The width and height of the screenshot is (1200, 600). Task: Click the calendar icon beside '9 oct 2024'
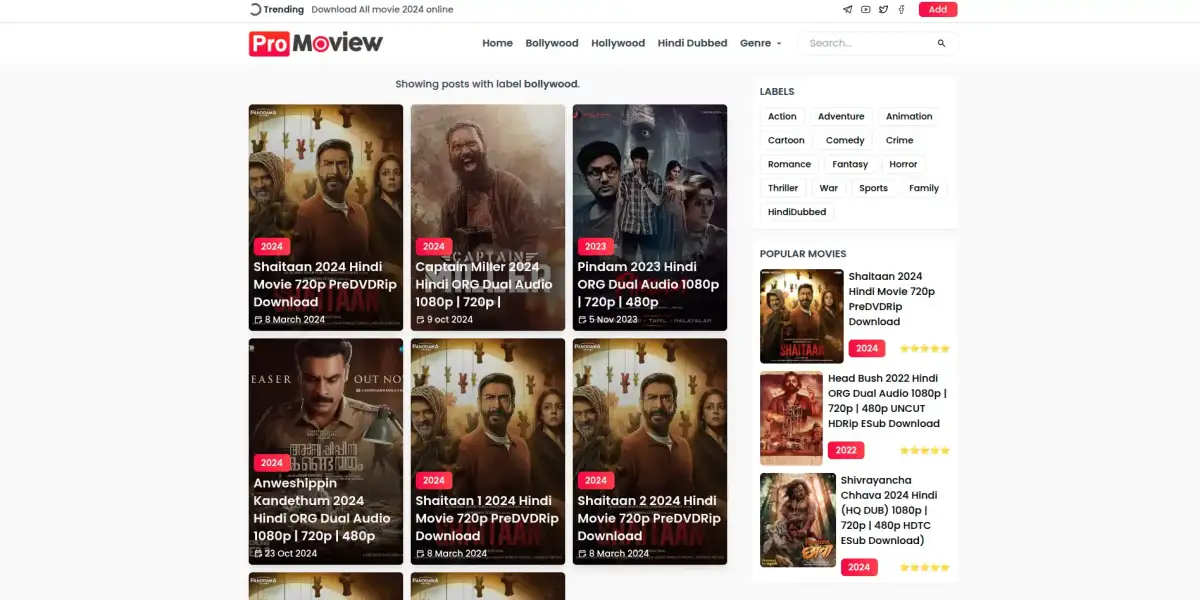[x=420, y=320]
